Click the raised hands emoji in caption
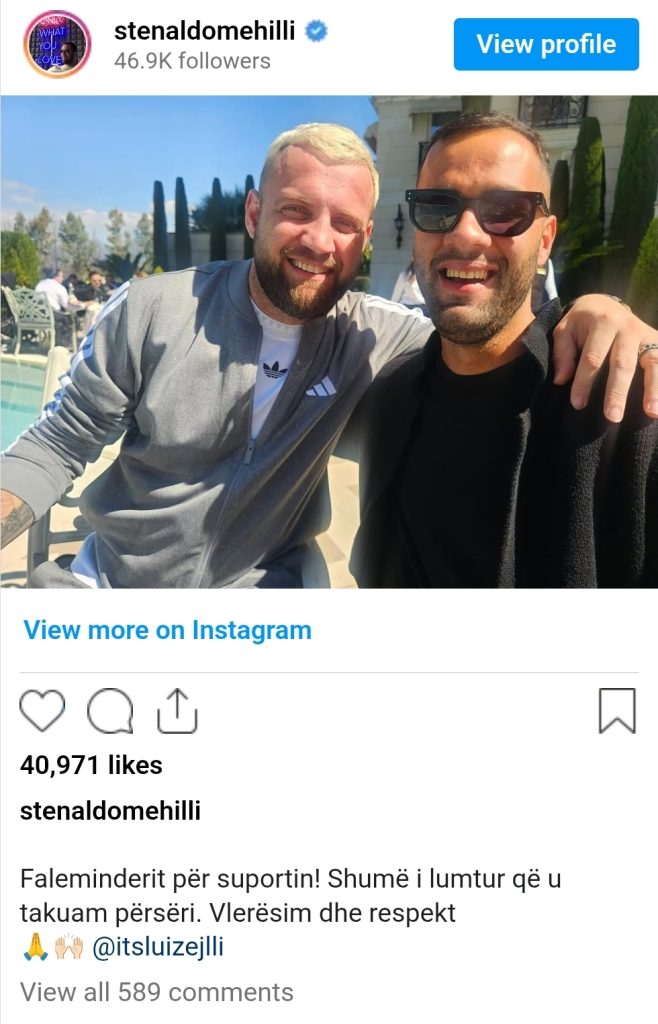Screen dimensions: 658x1024 pyautogui.click(x=69, y=946)
